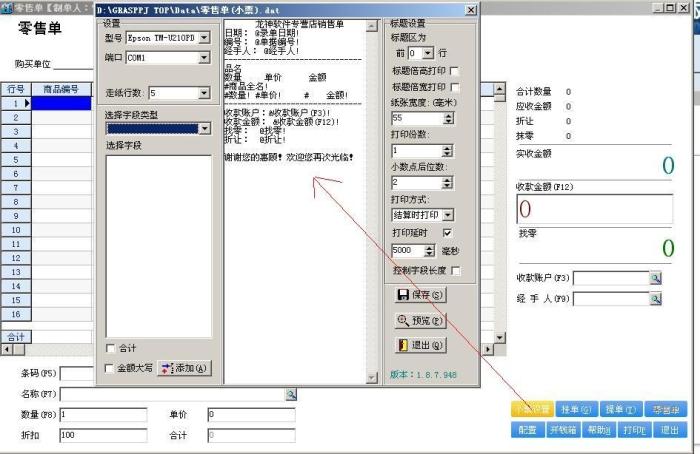Expand the 选择字段类型 dropdown
700x454 pixels.
204,129
